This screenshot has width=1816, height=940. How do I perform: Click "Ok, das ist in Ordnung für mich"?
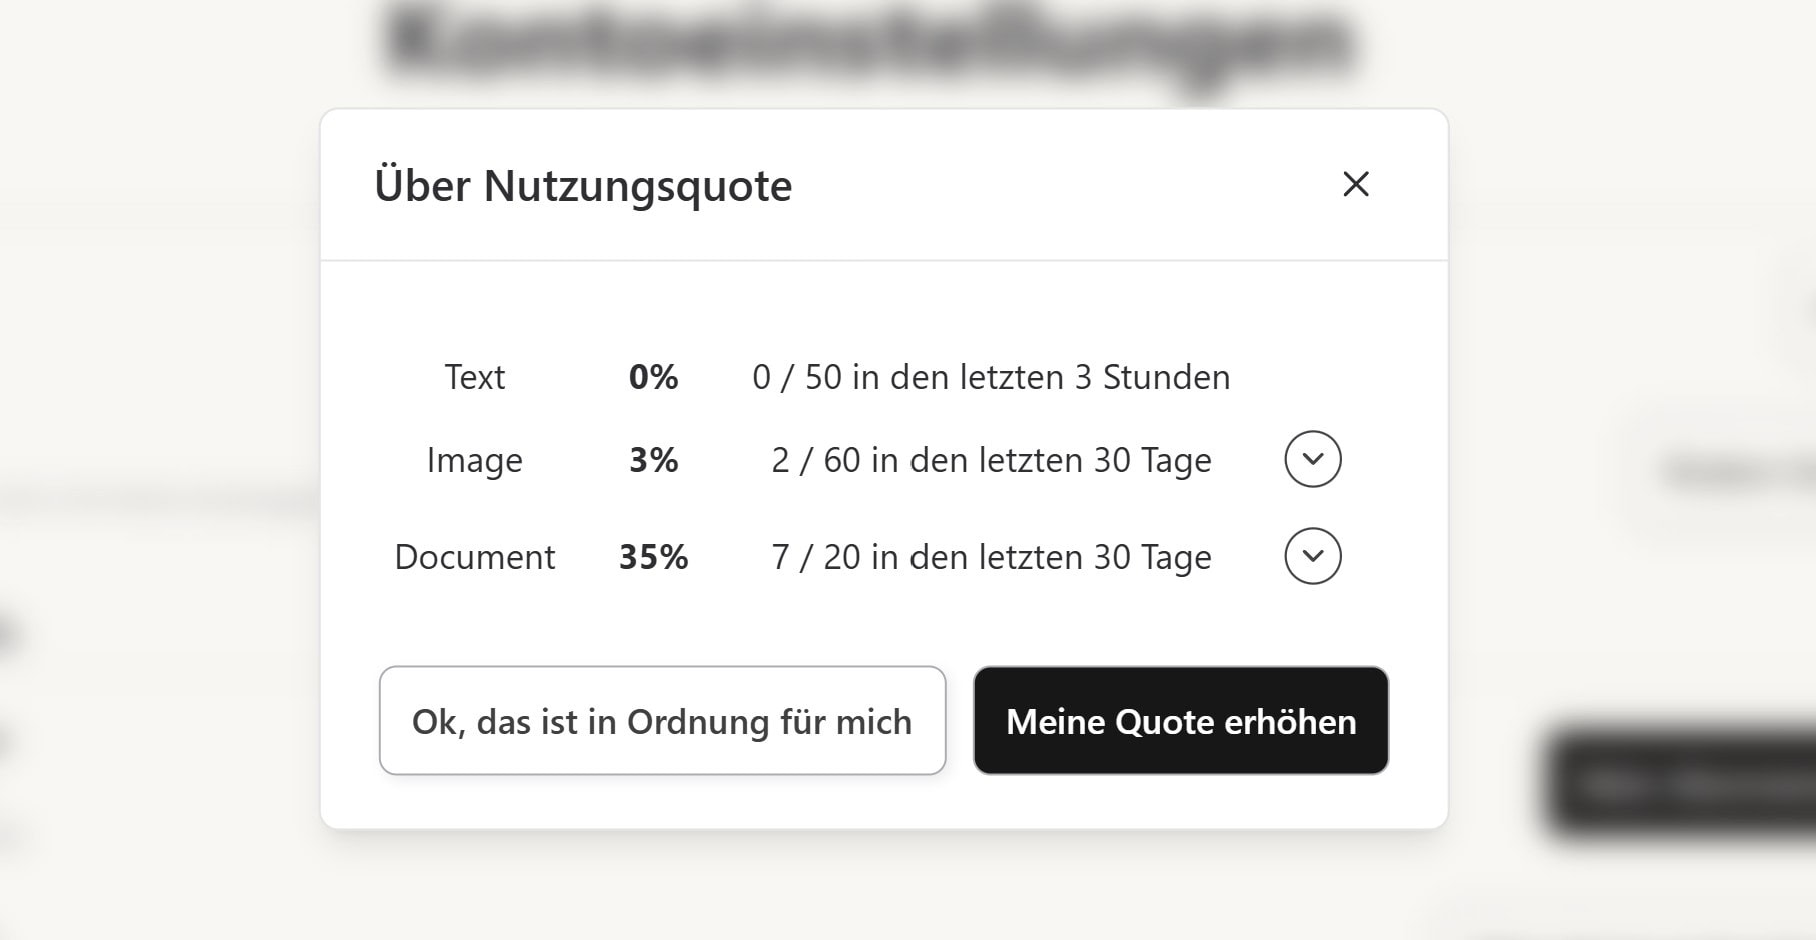tap(662, 721)
